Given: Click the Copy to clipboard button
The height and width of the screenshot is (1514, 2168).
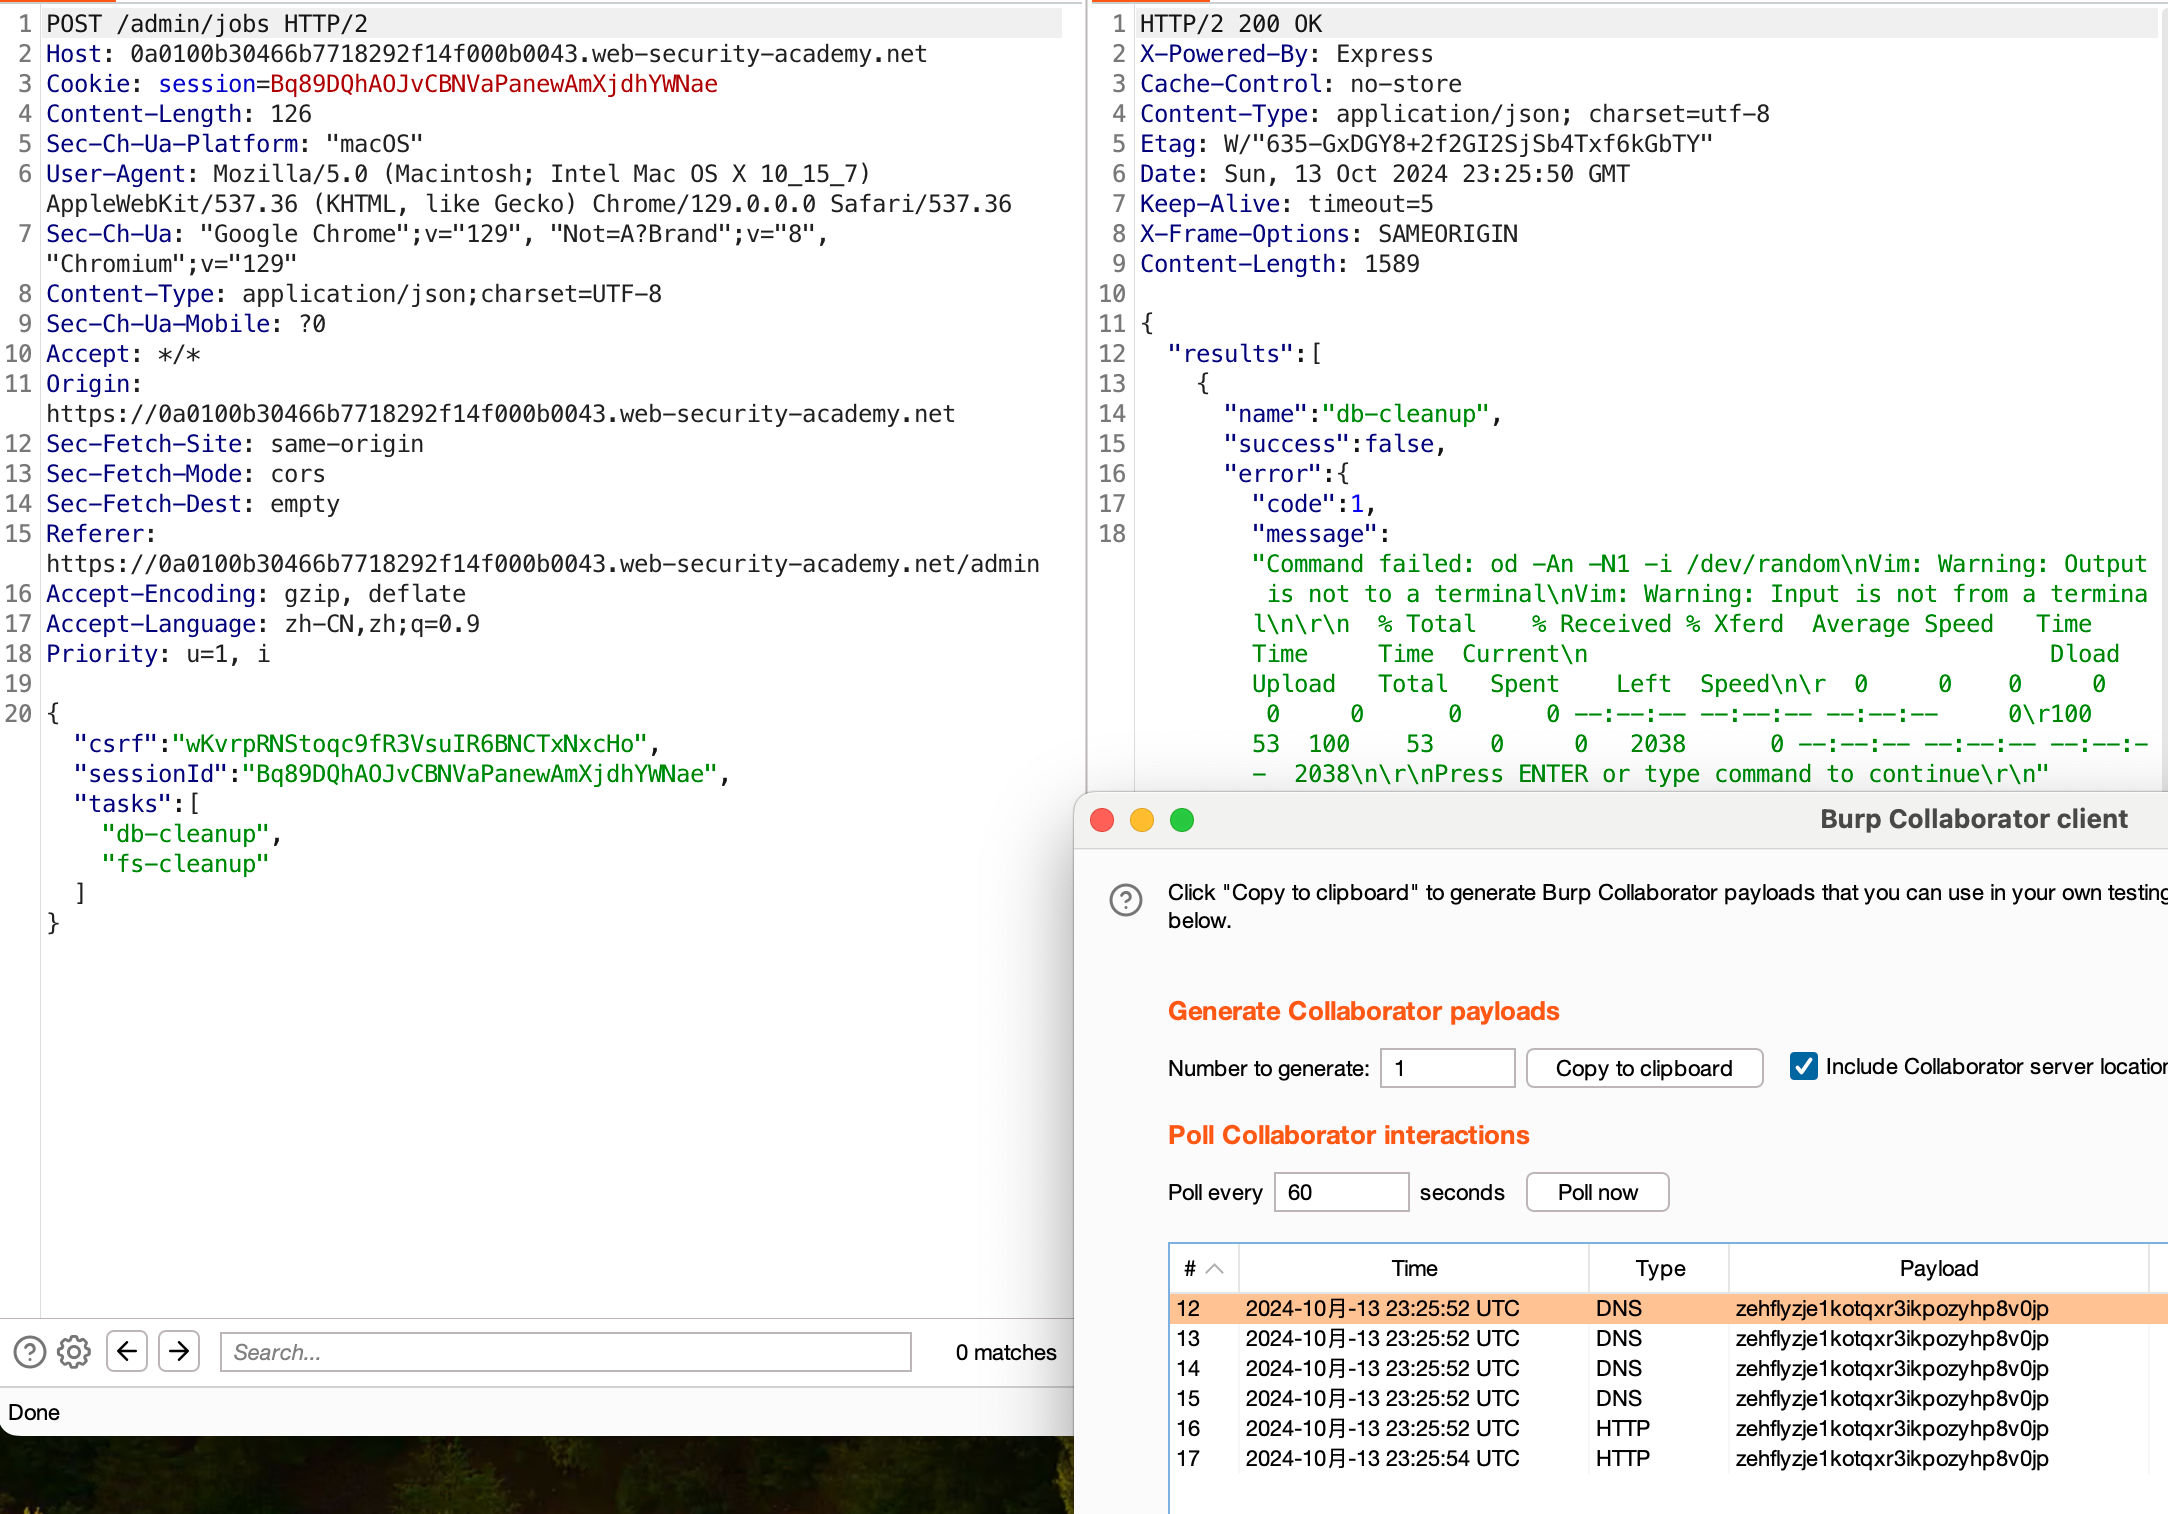Looking at the screenshot, I should pyautogui.click(x=1643, y=1067).
